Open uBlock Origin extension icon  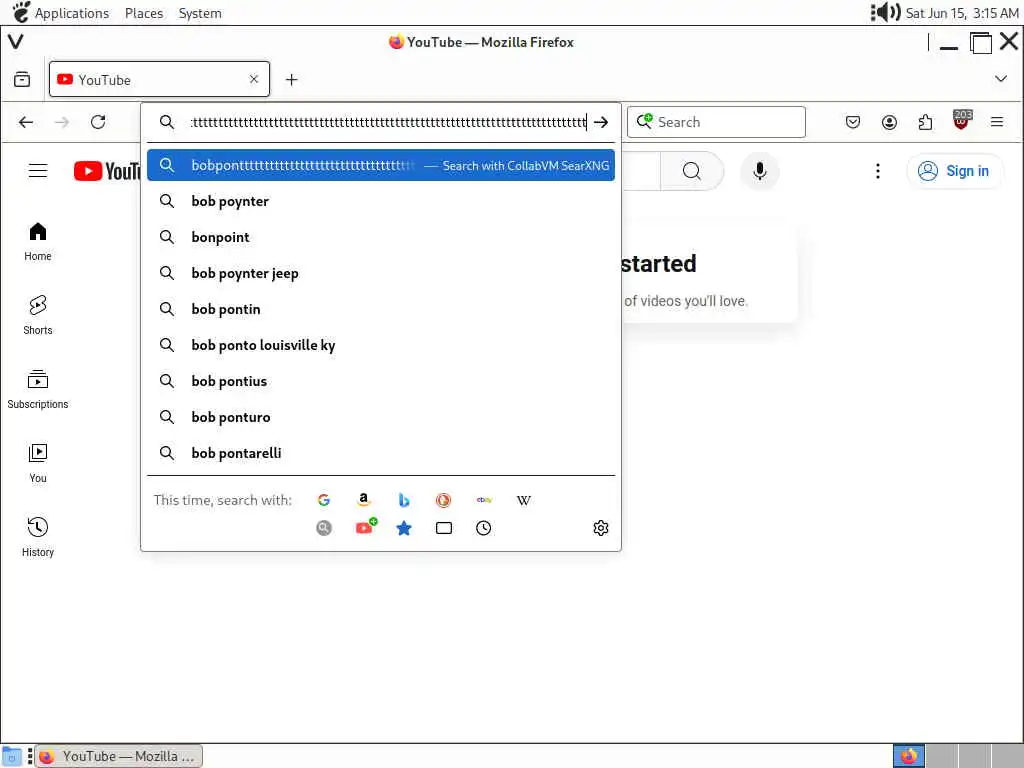(x=962, y=120)
